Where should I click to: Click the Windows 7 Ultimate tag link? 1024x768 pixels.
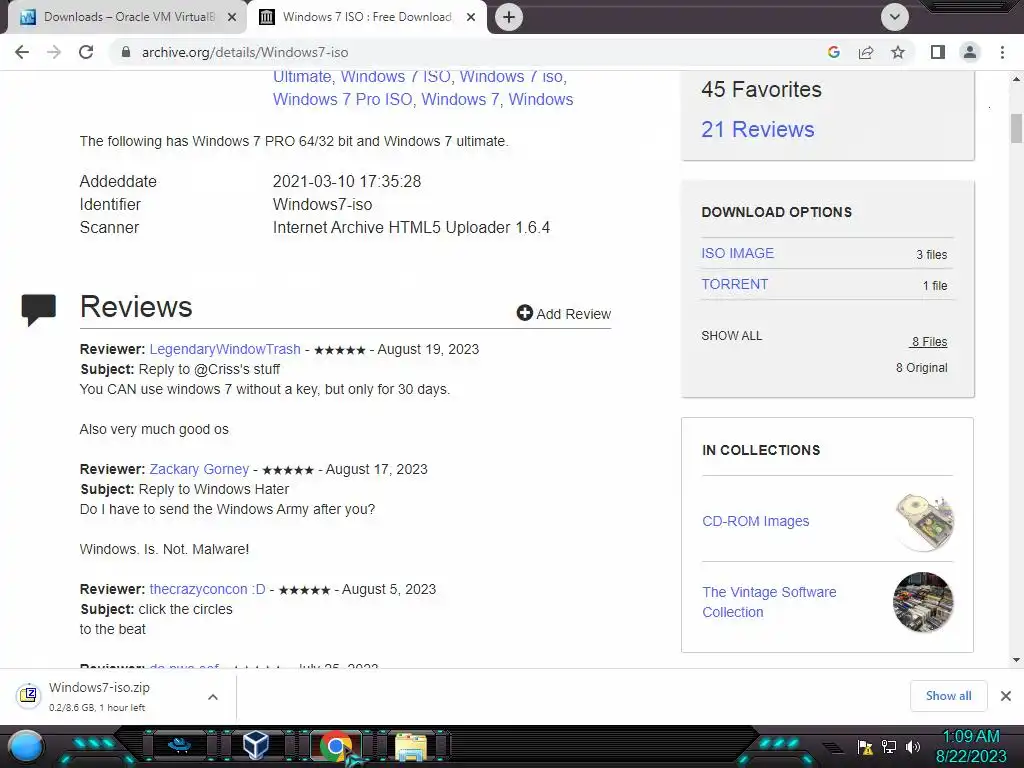pos(302,77)
